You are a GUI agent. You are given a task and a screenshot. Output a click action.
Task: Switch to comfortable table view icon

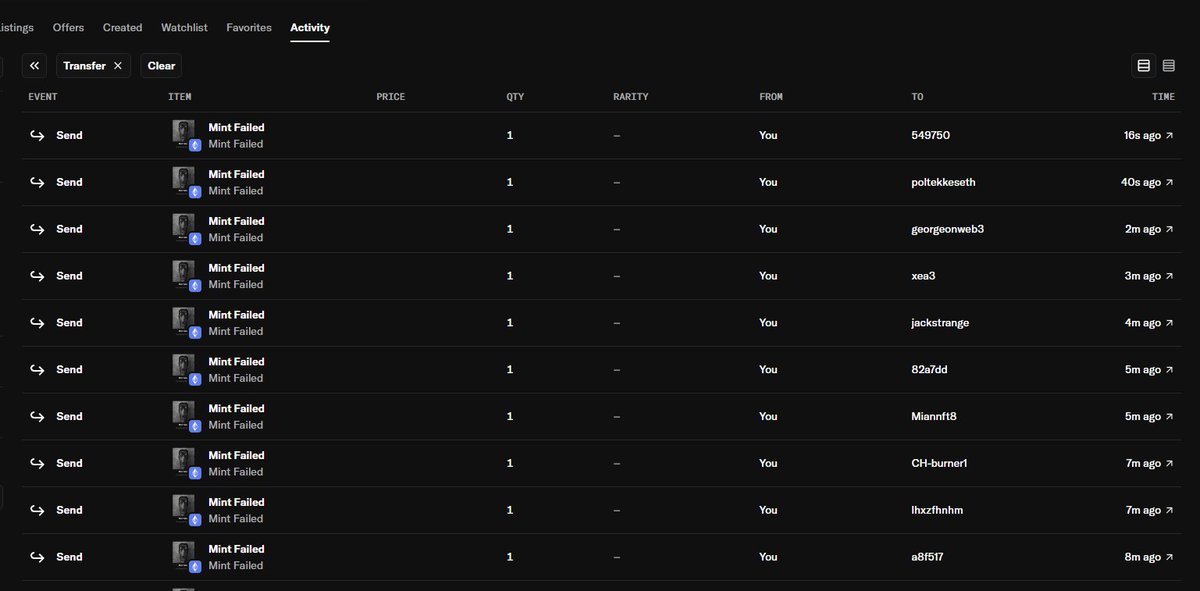tap(1144, 66)
